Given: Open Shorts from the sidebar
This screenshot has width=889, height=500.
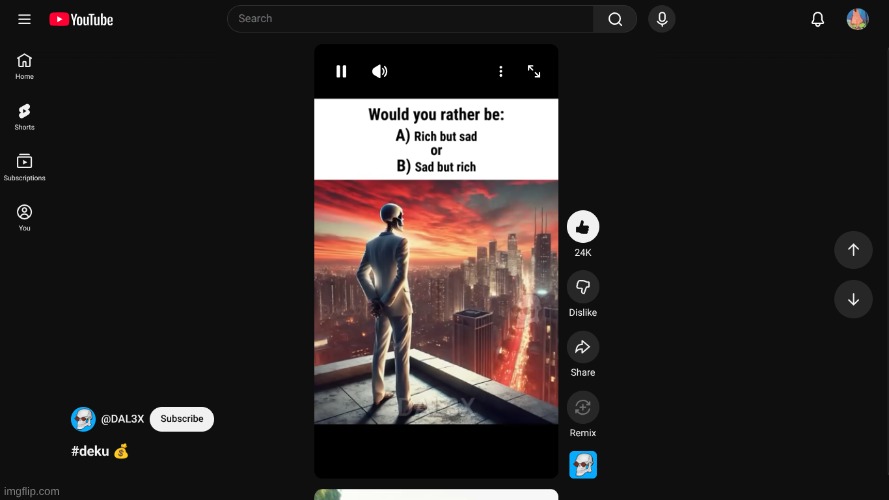Looking at the screenshot, I should 24,116.
